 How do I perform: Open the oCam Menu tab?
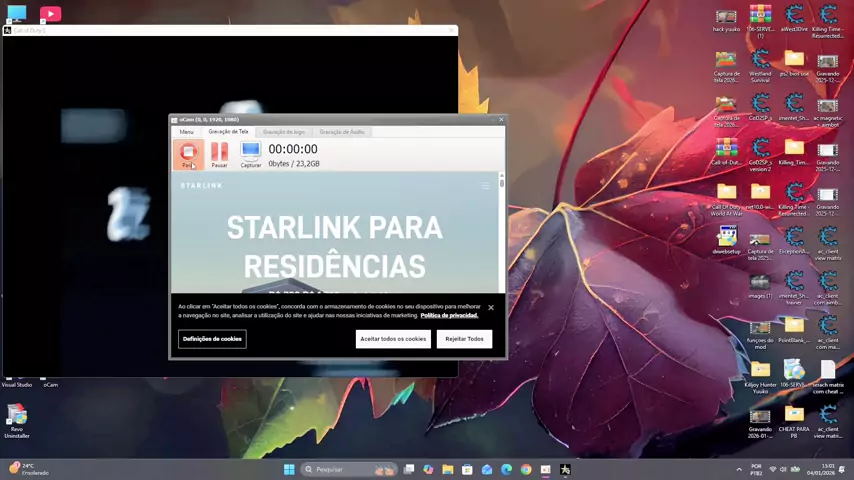pos(186,132)
